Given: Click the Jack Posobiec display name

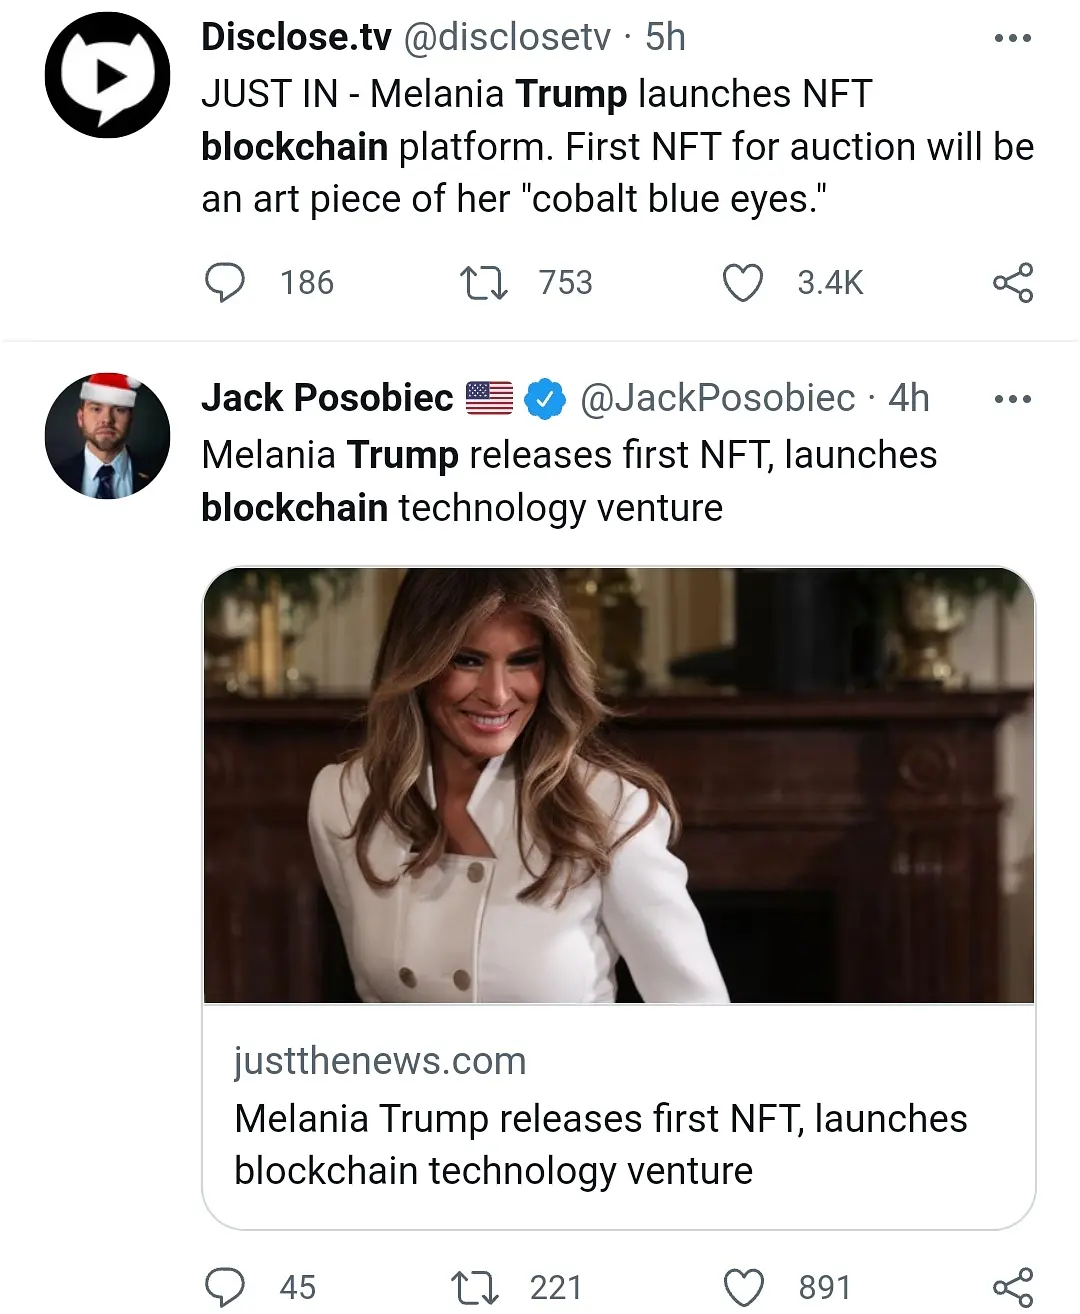Looking at the screenshot, I should pos(327,398).
